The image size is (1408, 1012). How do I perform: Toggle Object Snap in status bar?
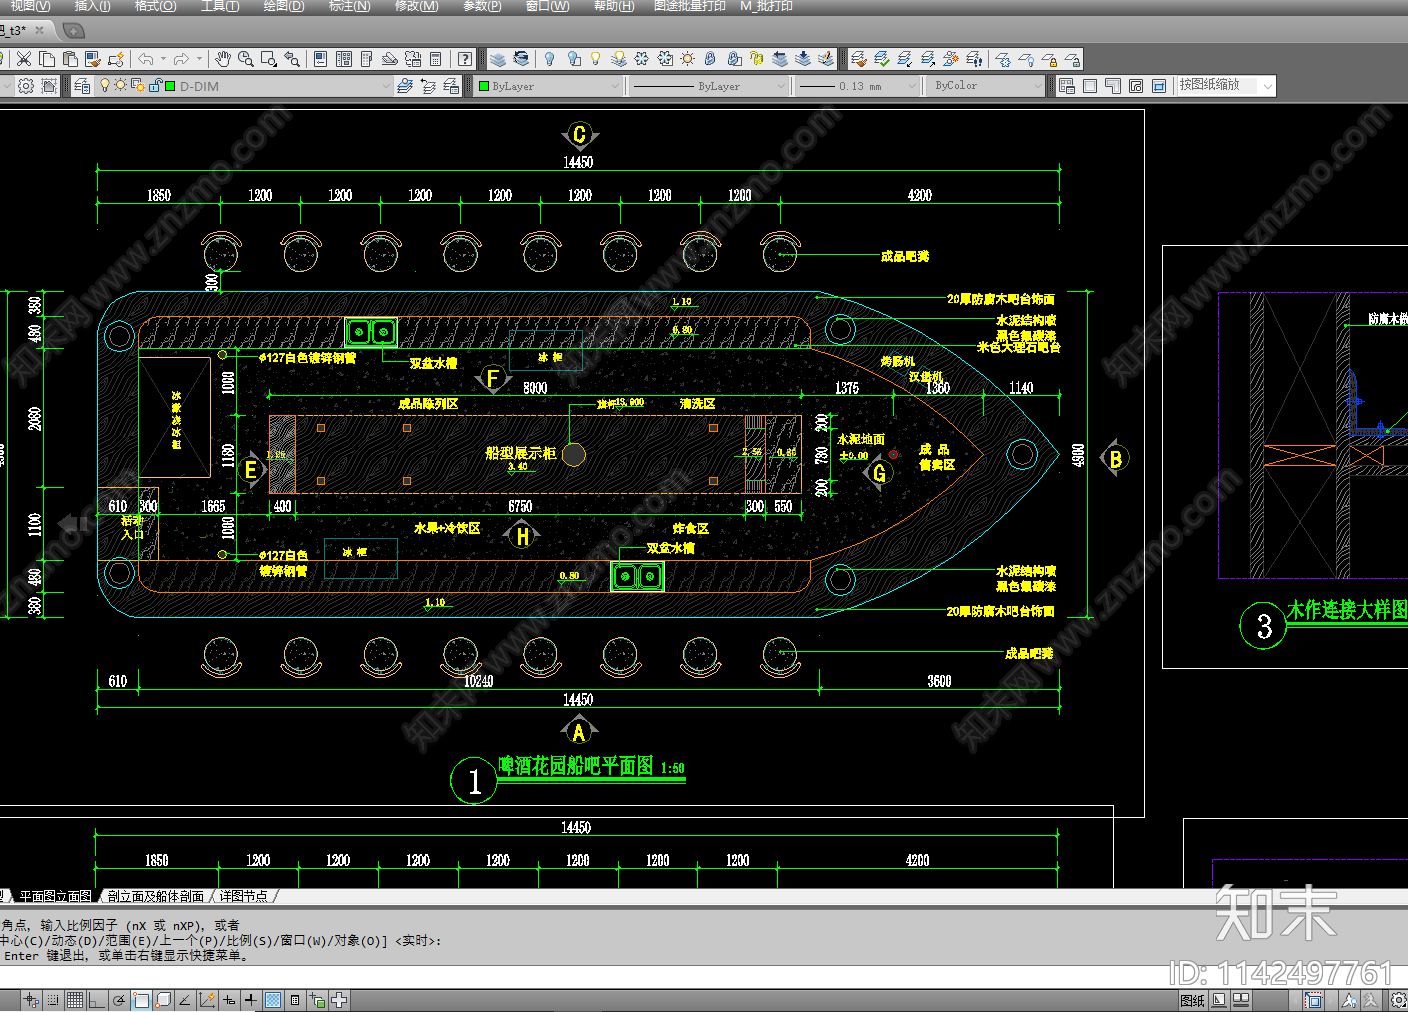(141, 1000)
